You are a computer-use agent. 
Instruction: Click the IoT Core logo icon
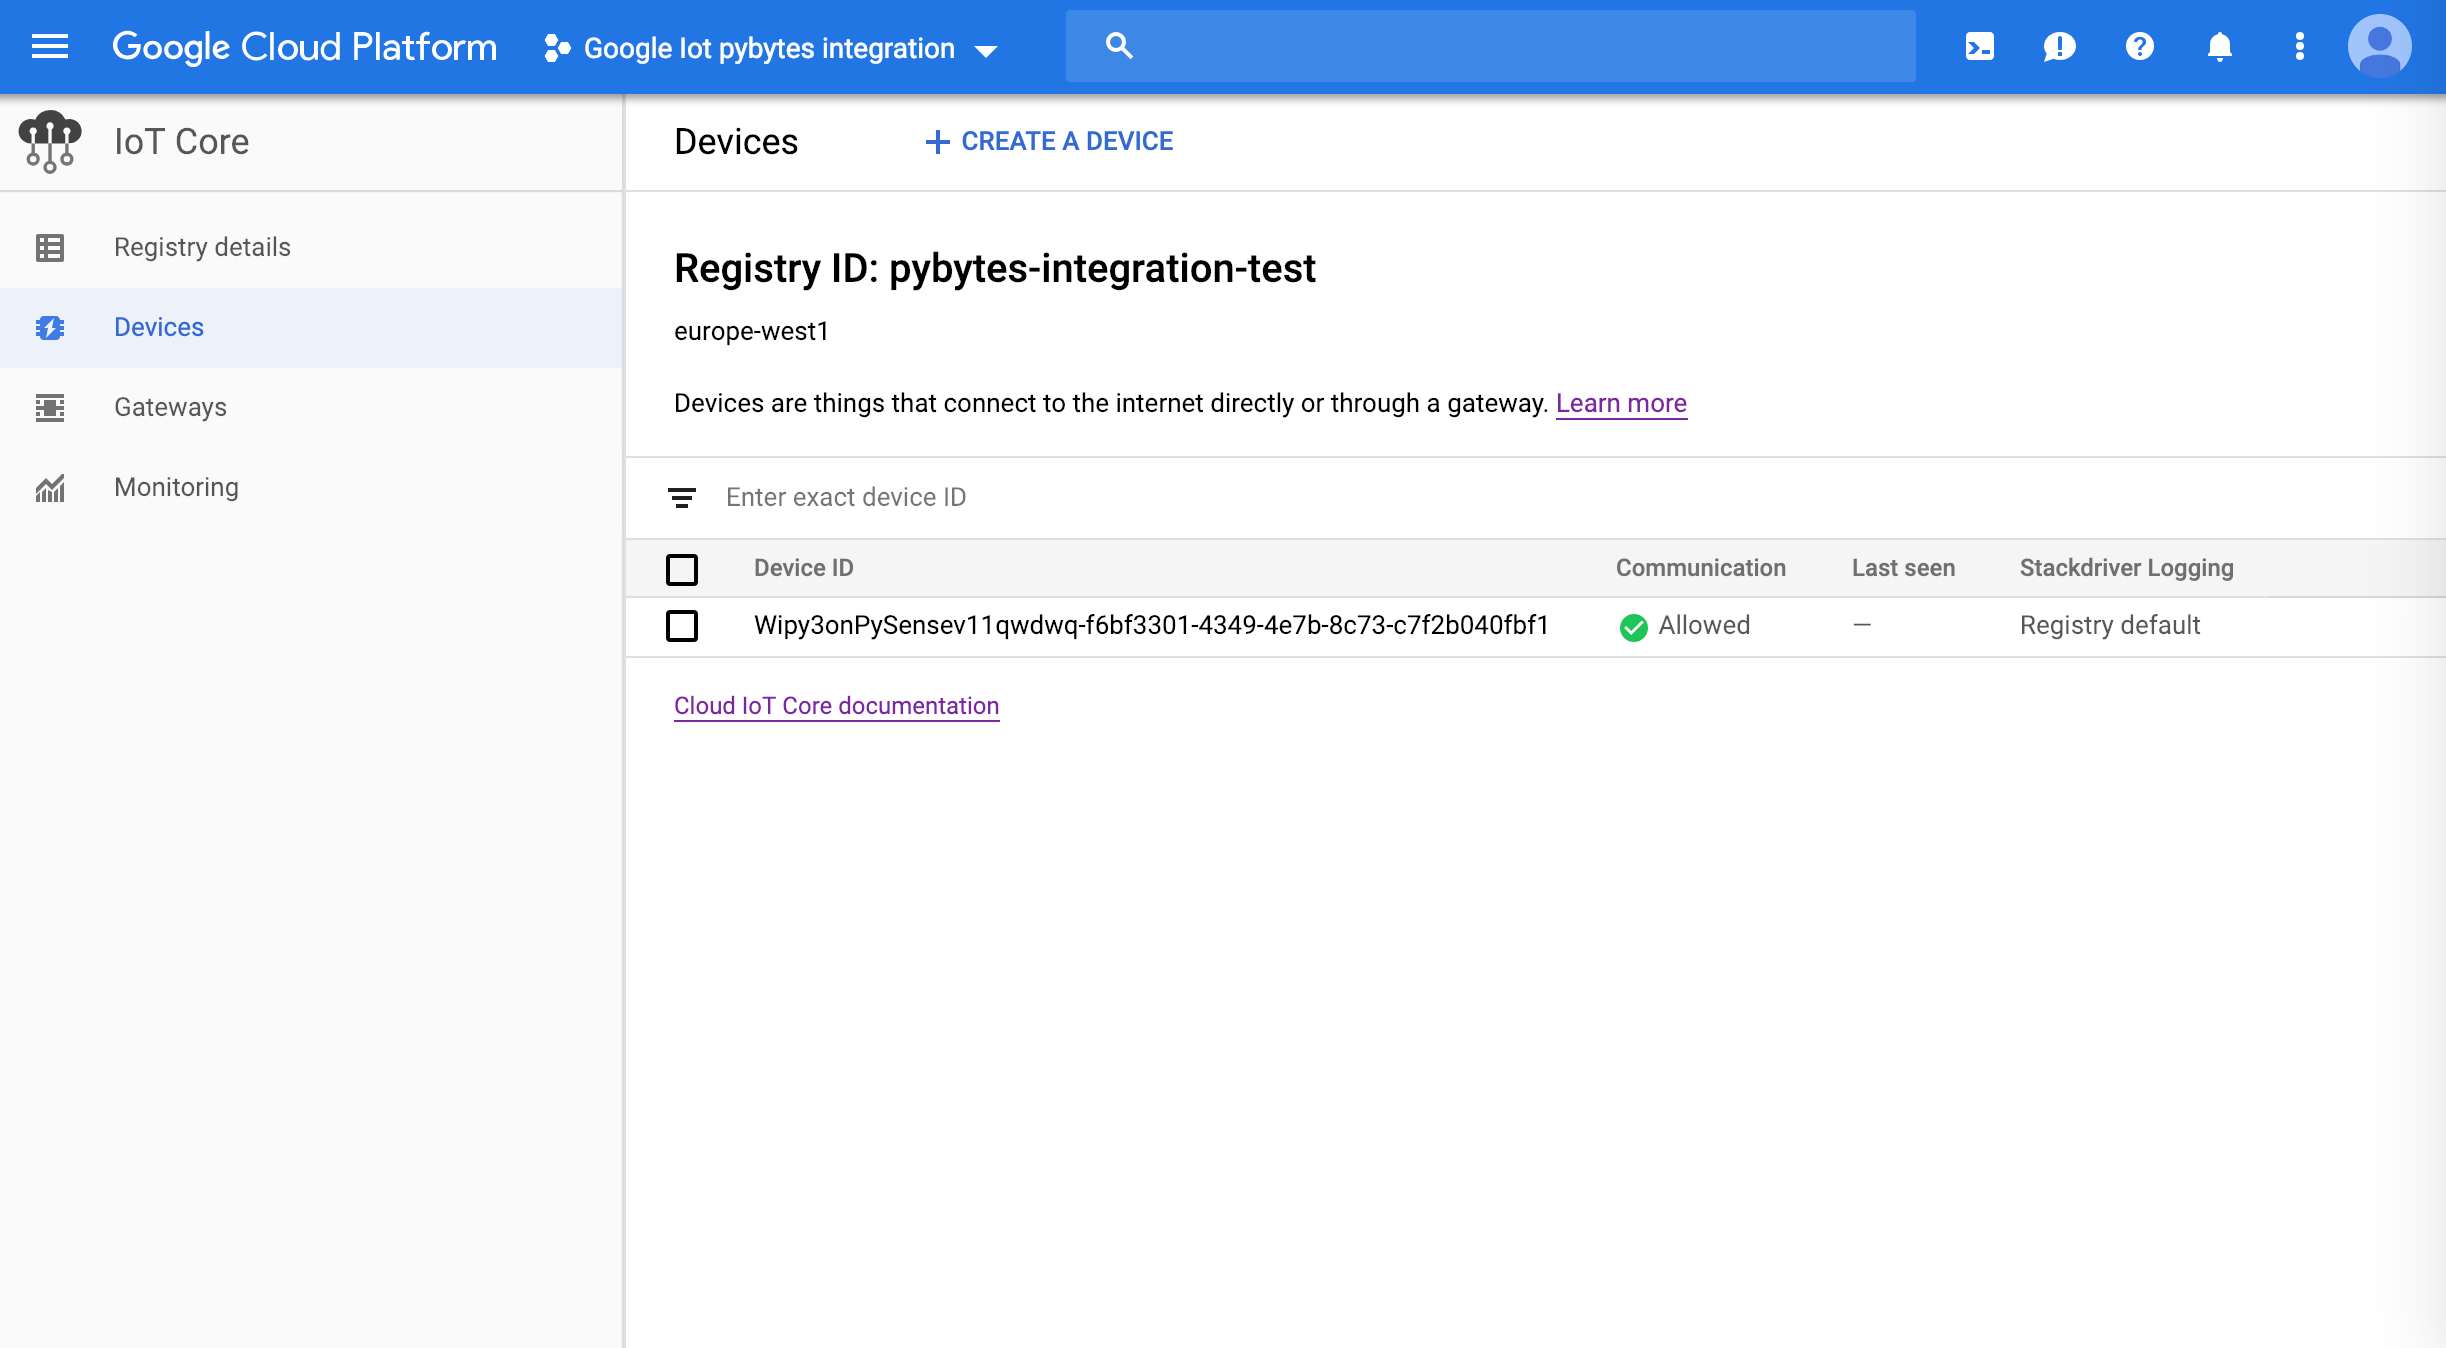(50, 141)
